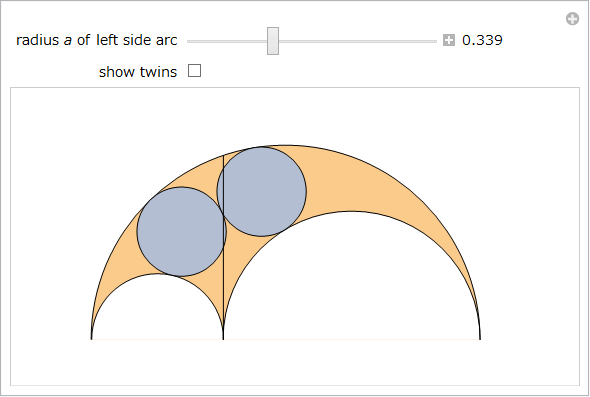The width and height of the screenshot is (590, 397).
Task: Click the radius a slider thumb
Action: tap(273, 41)
